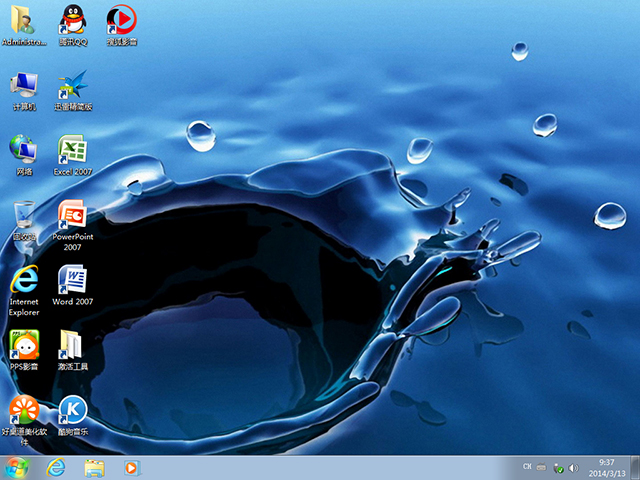Select the Excel 2007 desktop shortcut
The image size is (640, 480).
pyautogui.click(x=72, y=150)
